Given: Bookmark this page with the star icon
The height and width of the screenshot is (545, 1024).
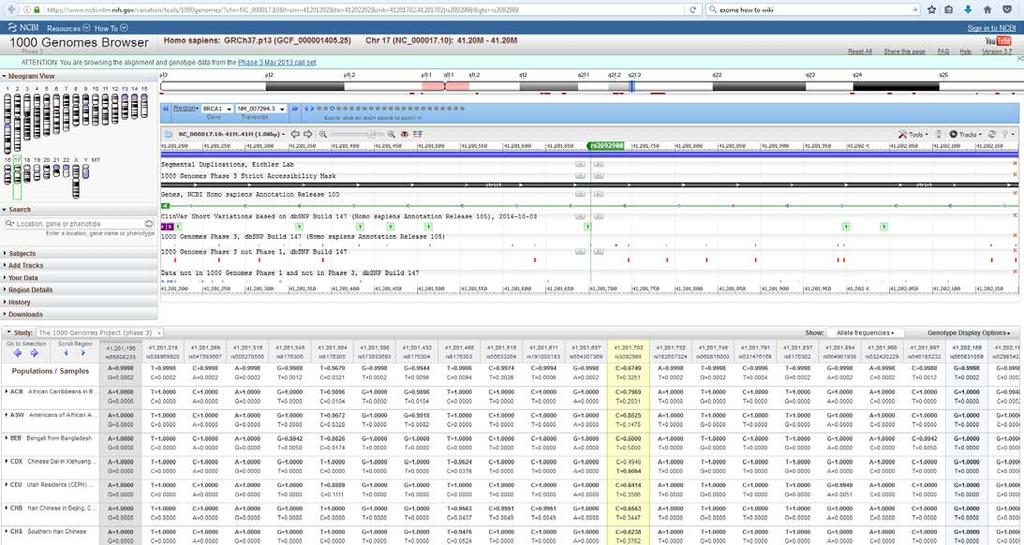Looking at the screenshot, I should click(x=931, y=10).
